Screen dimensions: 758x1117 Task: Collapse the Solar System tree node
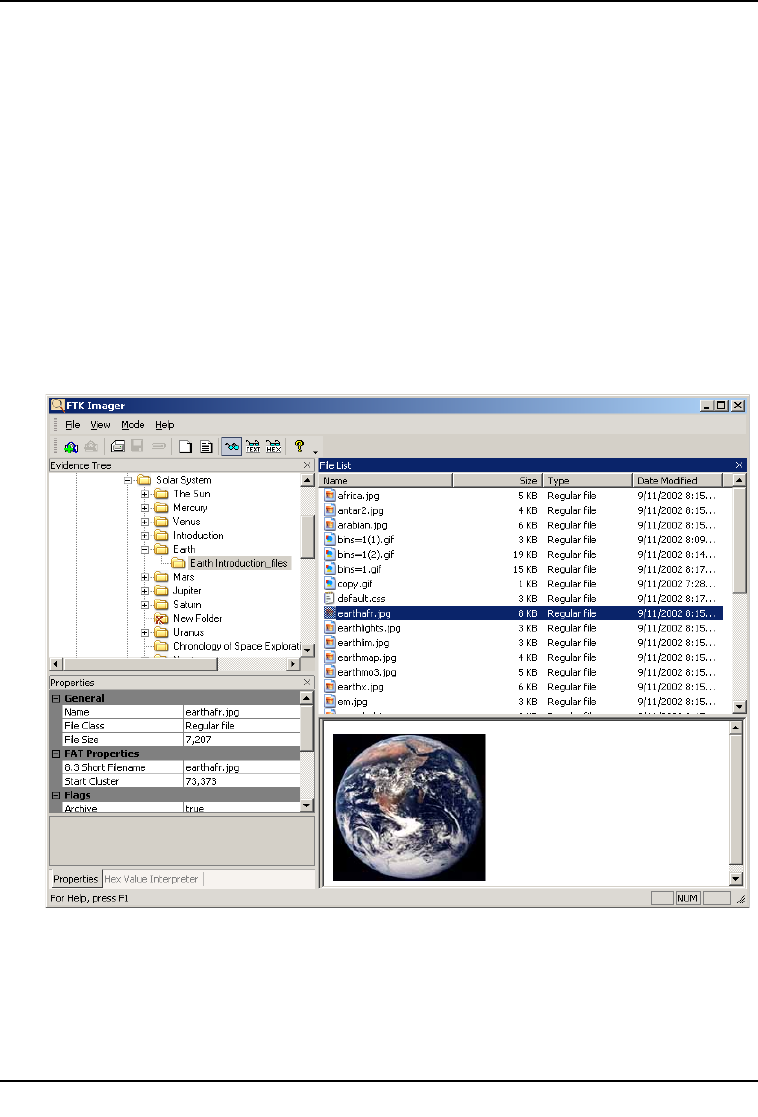[x=128, y=480]
